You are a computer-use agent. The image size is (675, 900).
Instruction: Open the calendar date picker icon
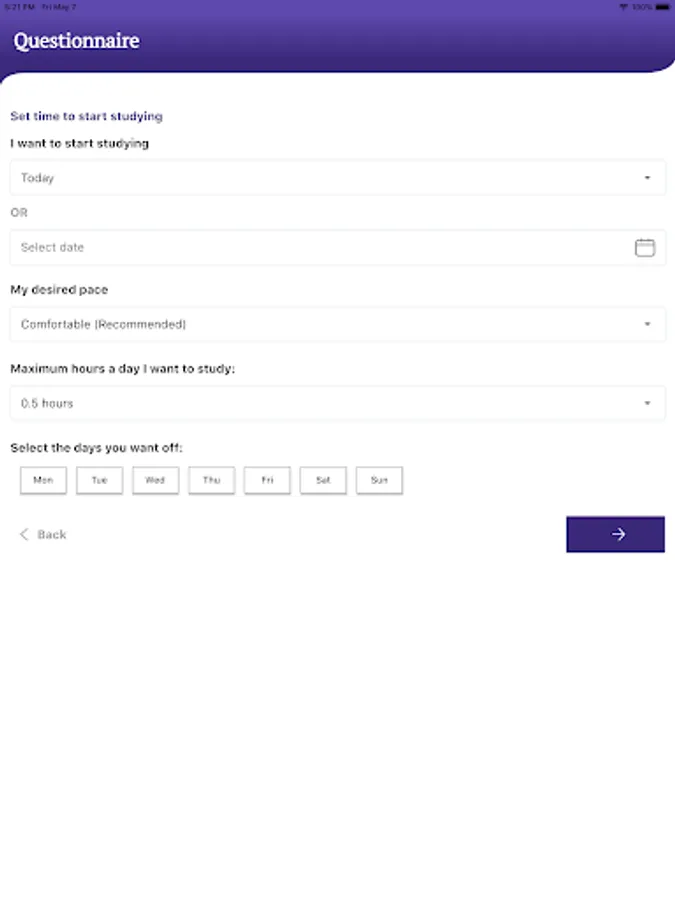[645, 248]
